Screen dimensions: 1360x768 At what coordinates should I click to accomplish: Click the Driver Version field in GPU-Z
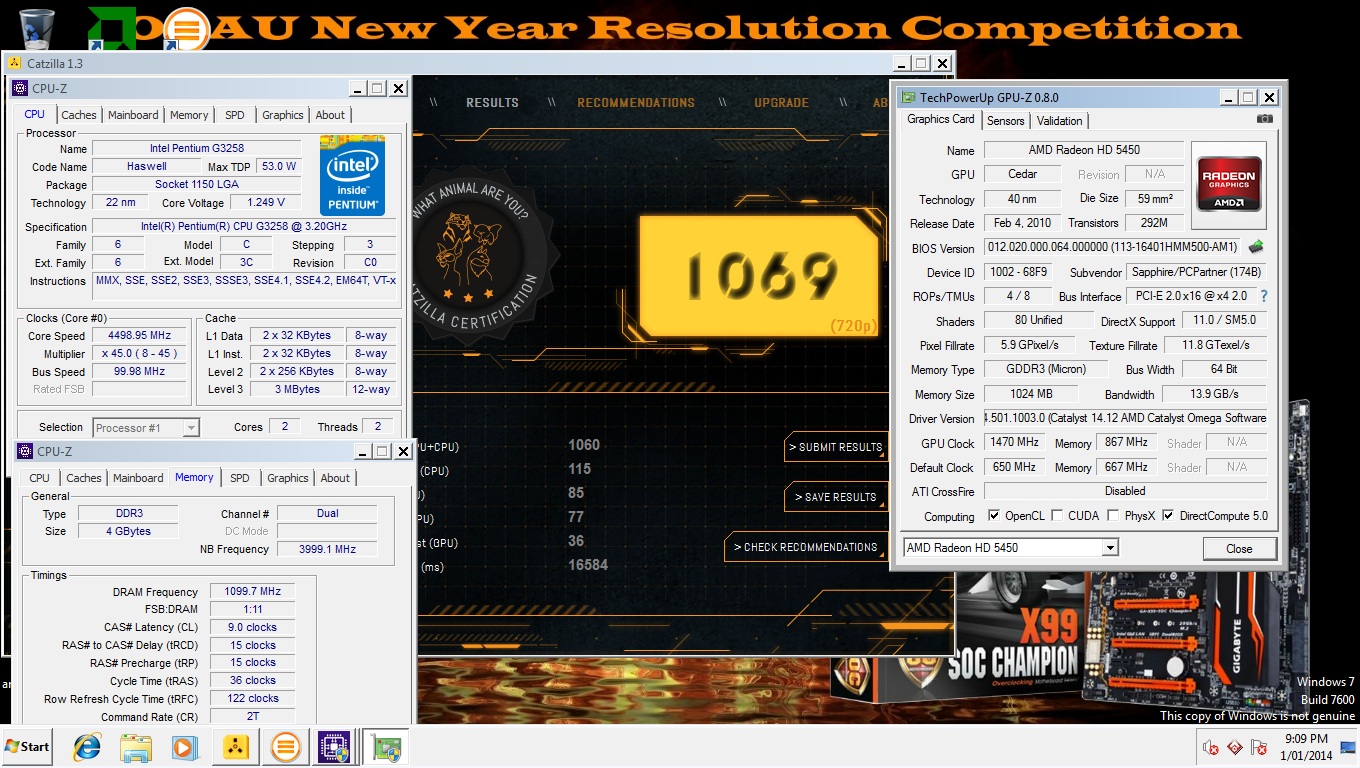pos(1125,418)
